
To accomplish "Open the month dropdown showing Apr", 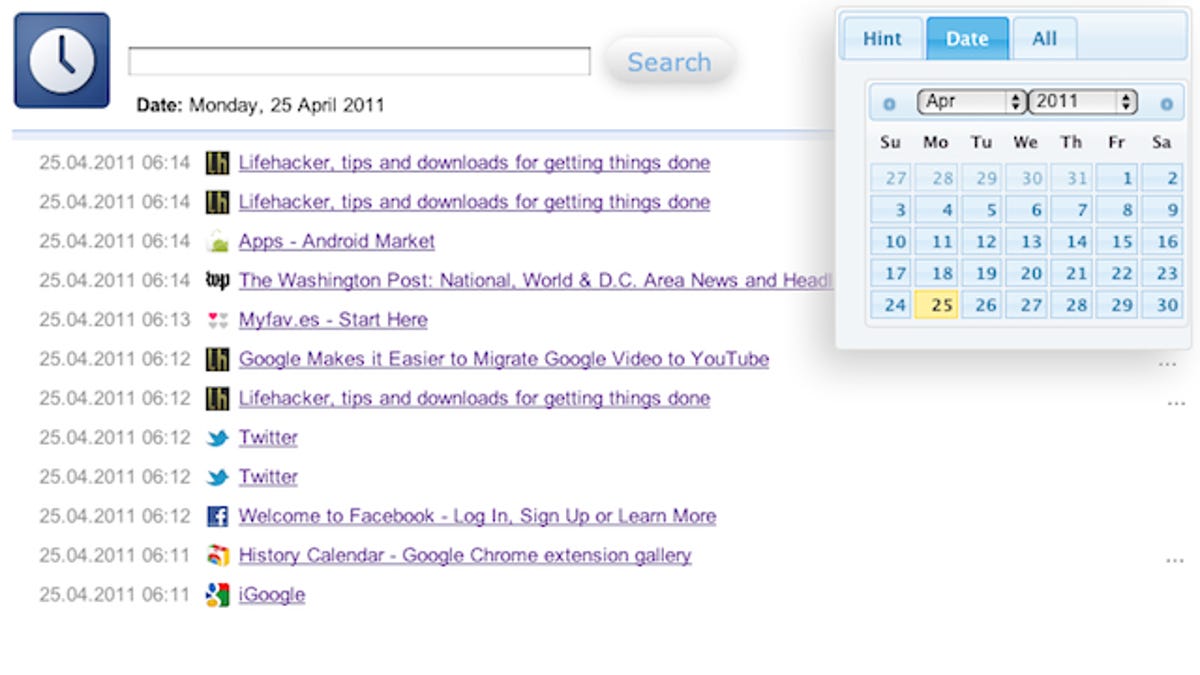I will pos(972,101).
